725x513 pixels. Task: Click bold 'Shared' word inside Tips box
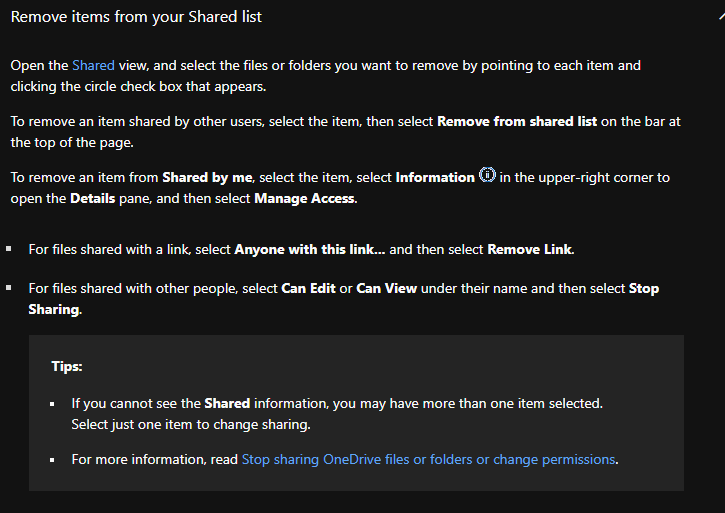pyautogui.click(x=227, y=403)
